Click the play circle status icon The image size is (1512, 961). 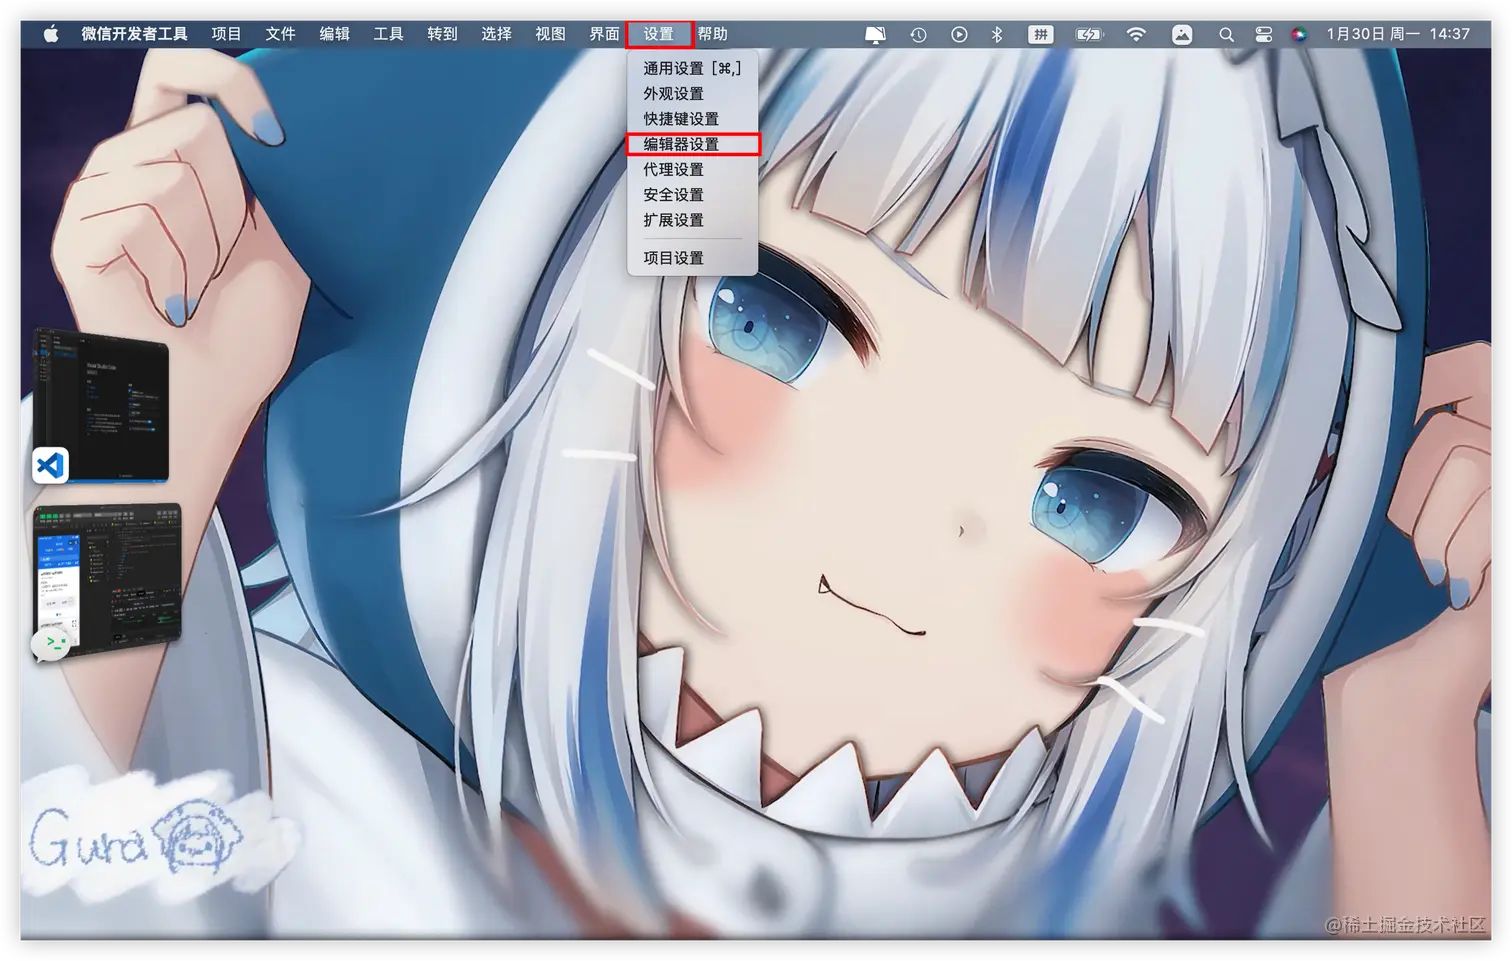tap(959, 34)
